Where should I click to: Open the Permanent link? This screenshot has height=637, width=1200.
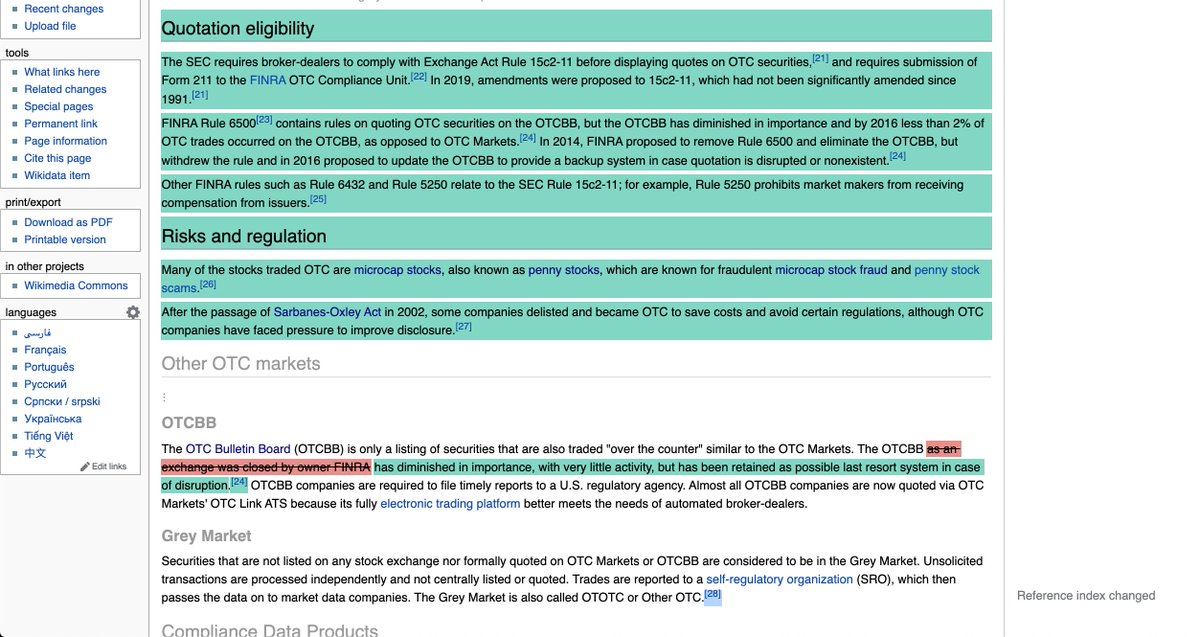[x=61, y=124]
